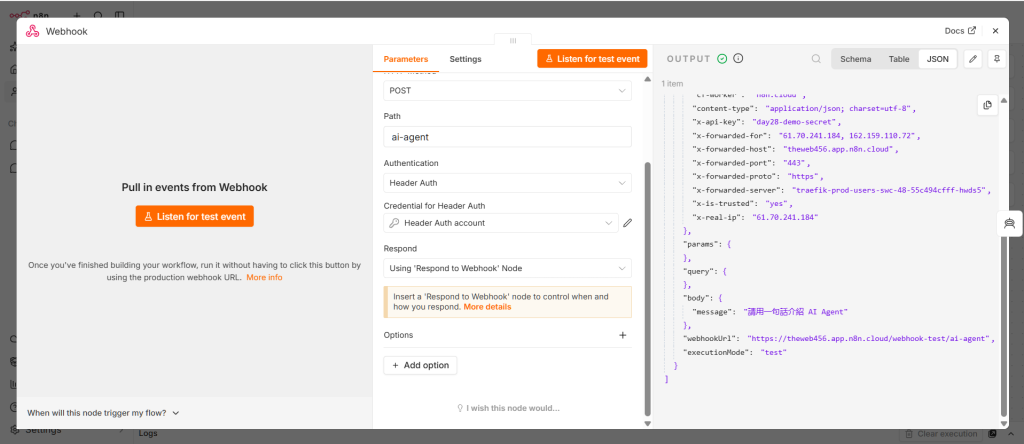
Task: Pin the output data with pin icon
Action: [x=997, y=59]
